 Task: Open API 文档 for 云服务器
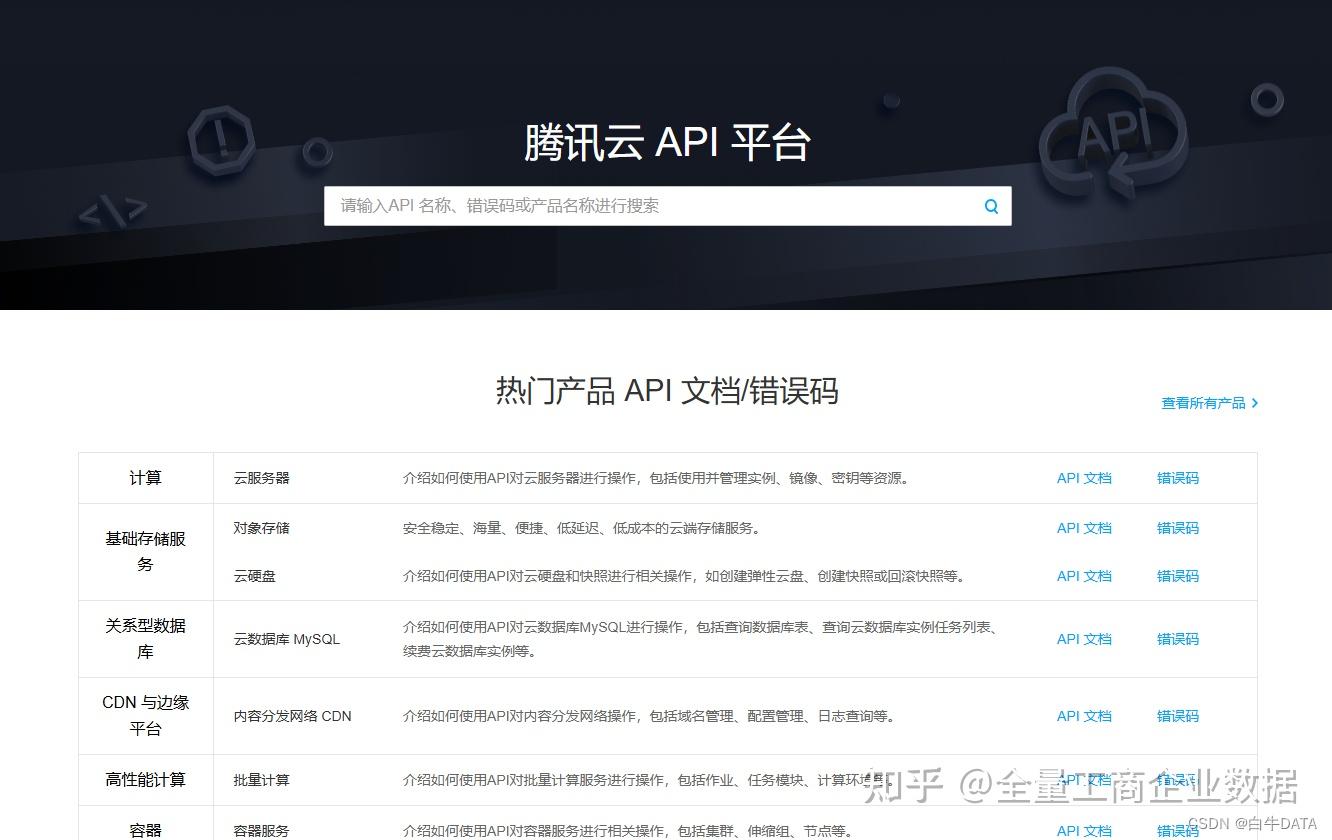1084,478
